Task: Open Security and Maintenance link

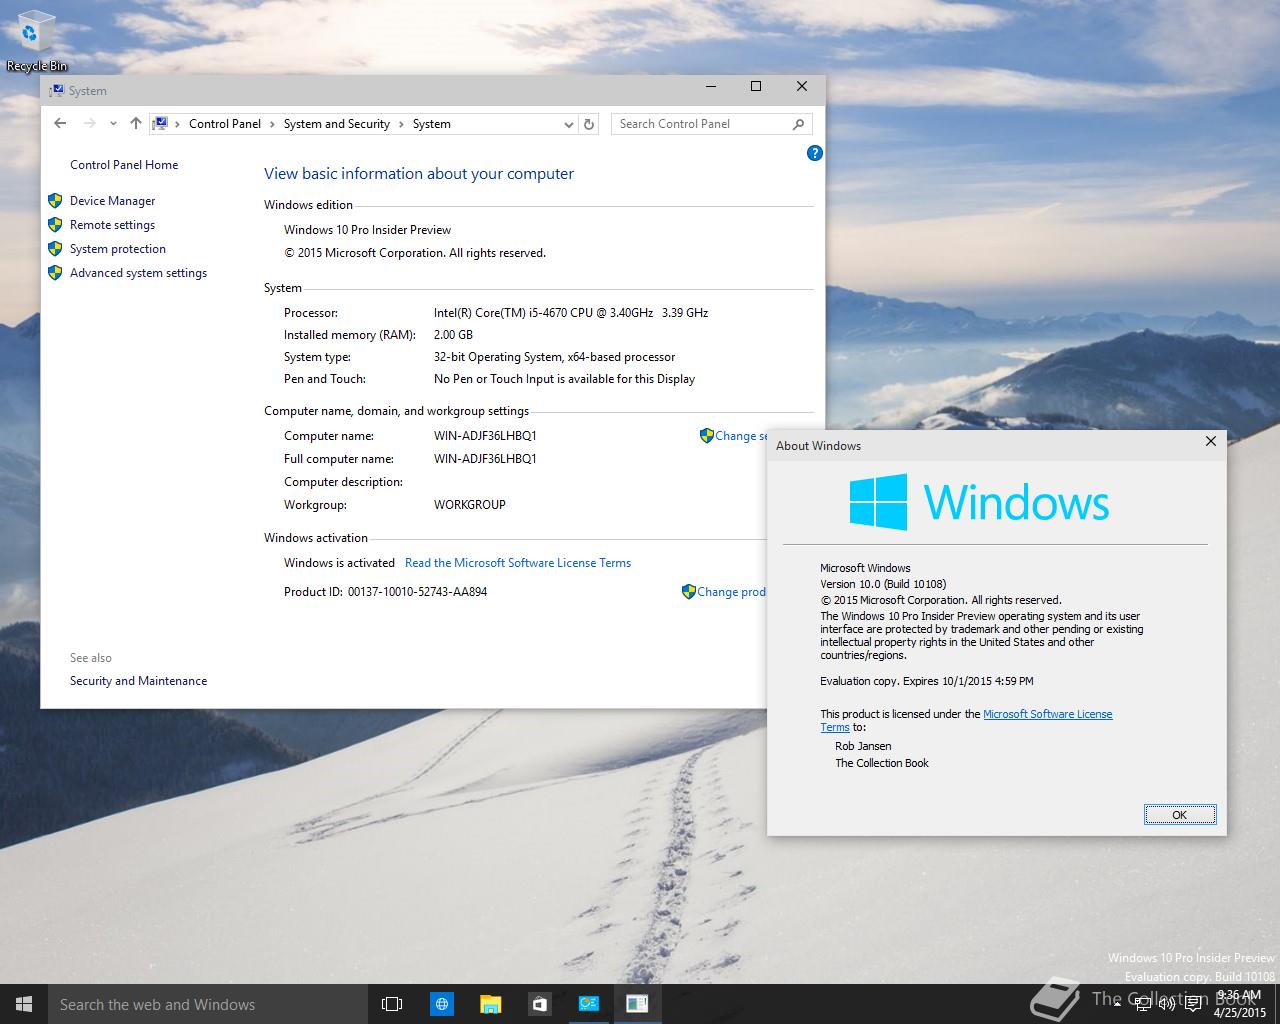Action: (x=138, y=681)
